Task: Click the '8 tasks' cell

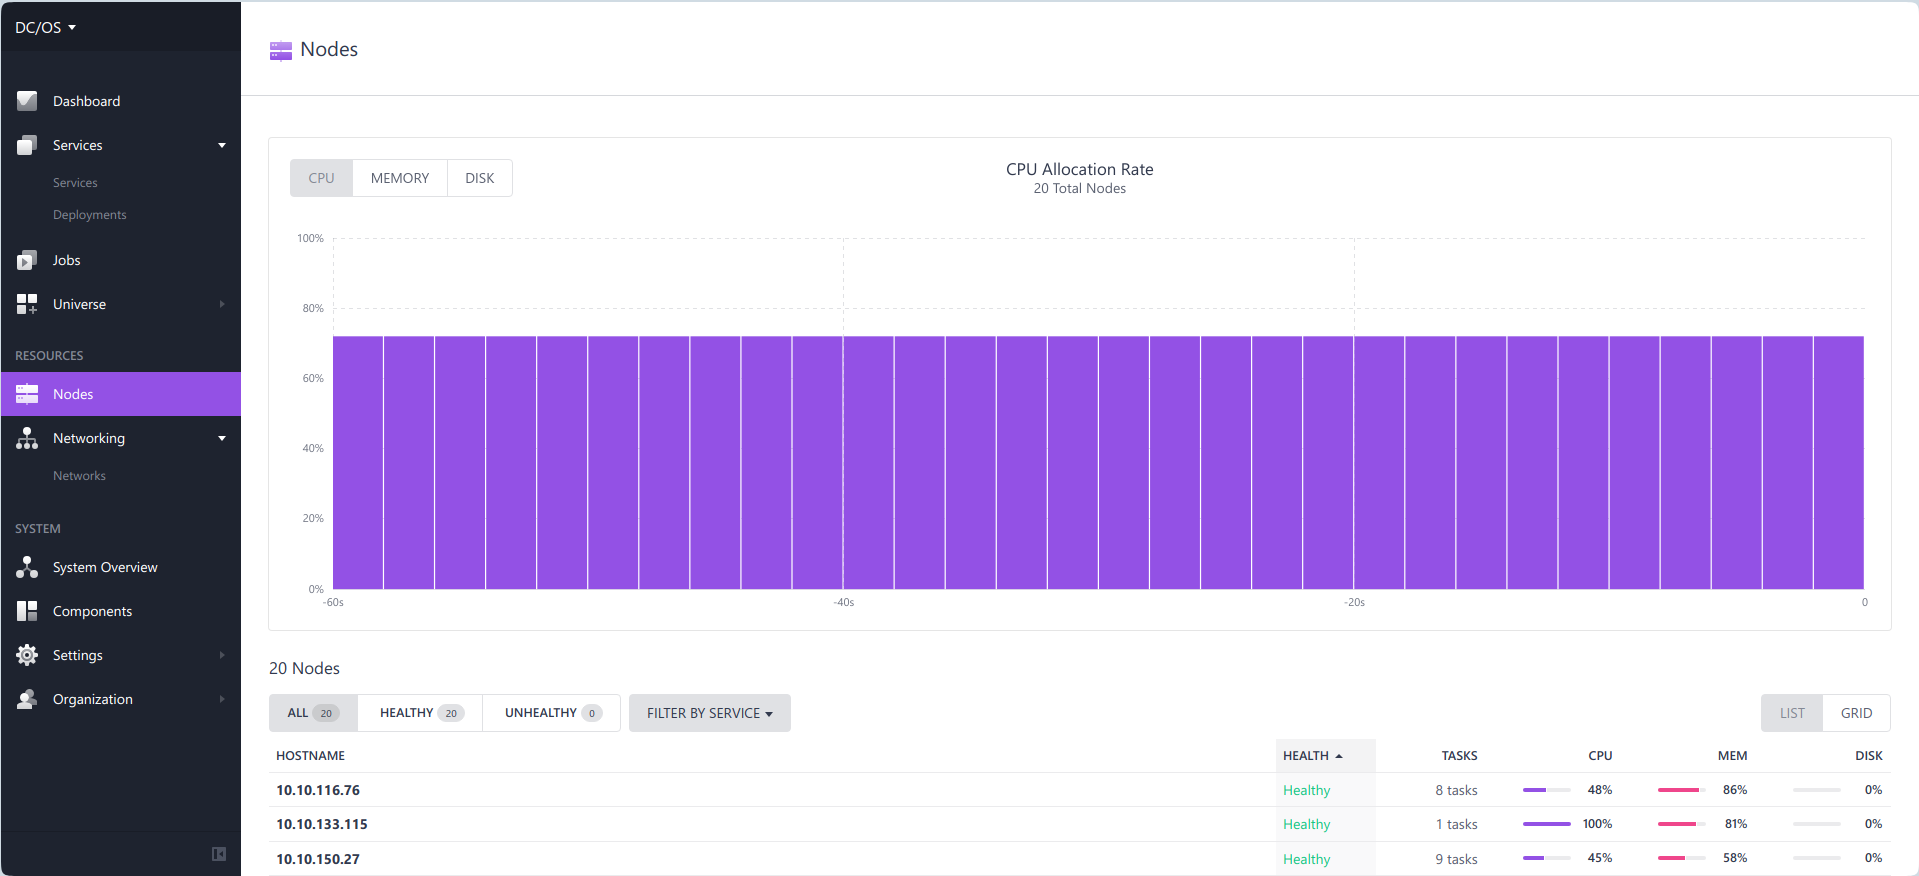Action: coord(1456,790)
